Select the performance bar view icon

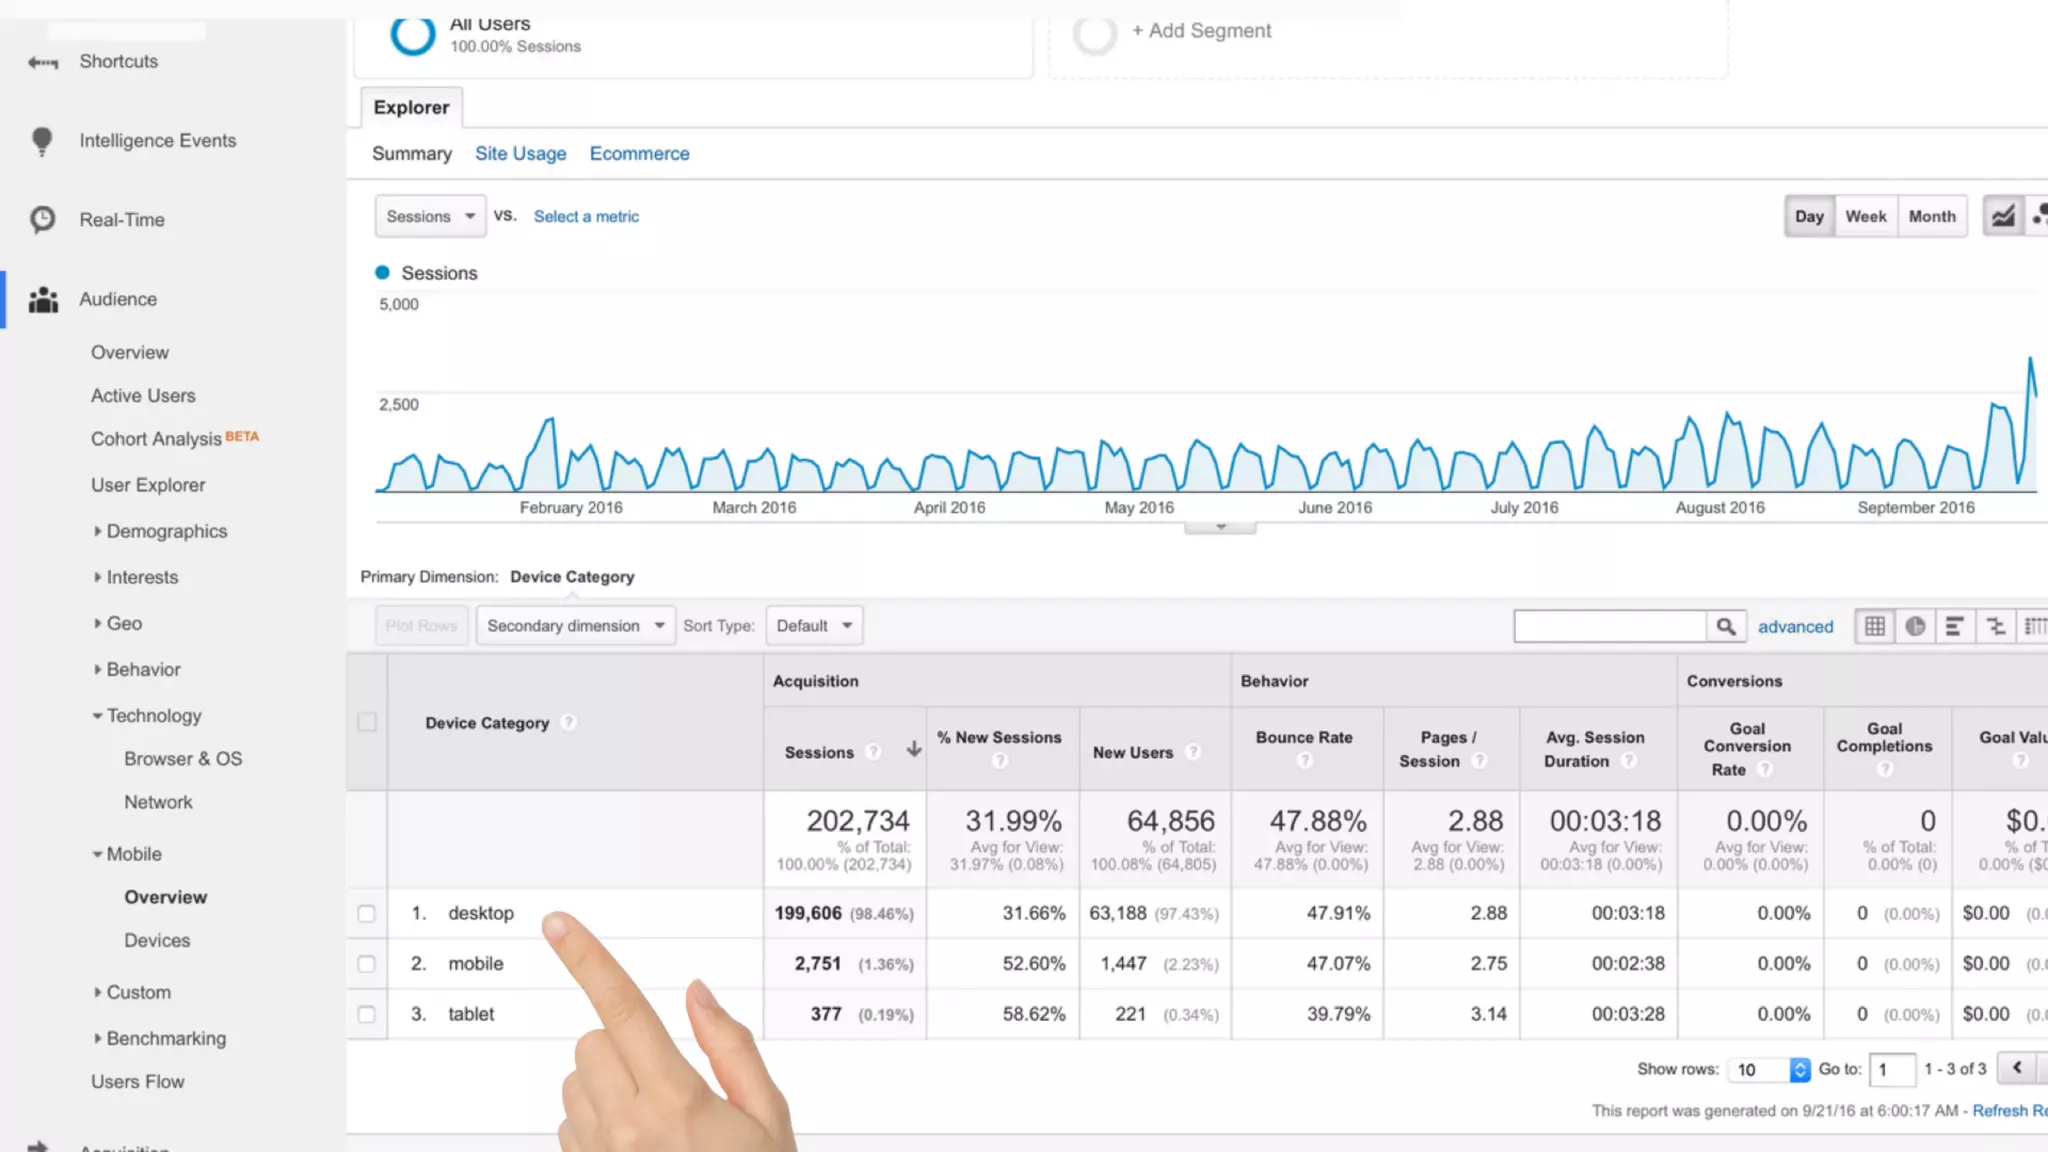point(1954,626)
